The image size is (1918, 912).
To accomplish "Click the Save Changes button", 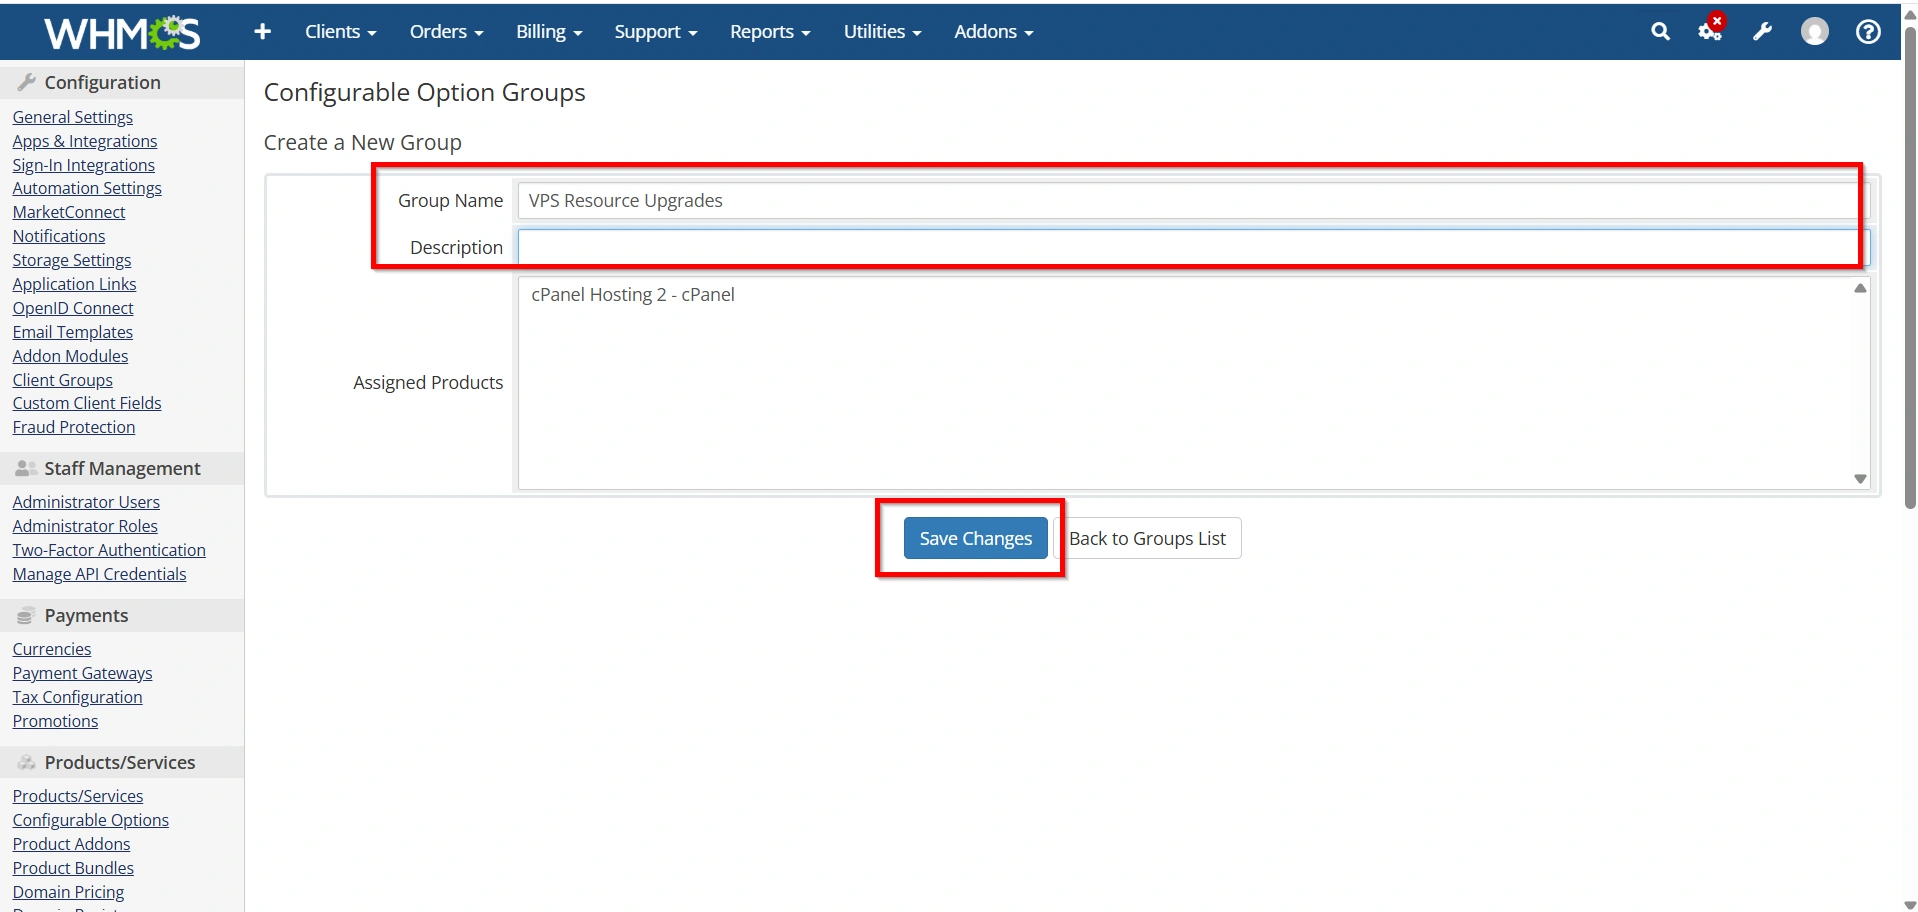I will [975, 538].
